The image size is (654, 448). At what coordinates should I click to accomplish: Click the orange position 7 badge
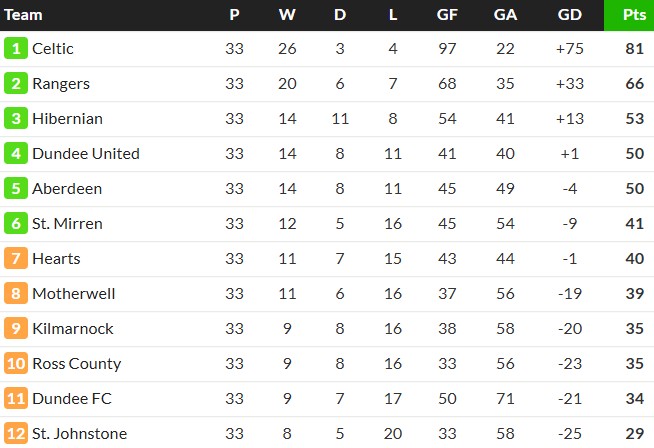[x=16, y=258]
